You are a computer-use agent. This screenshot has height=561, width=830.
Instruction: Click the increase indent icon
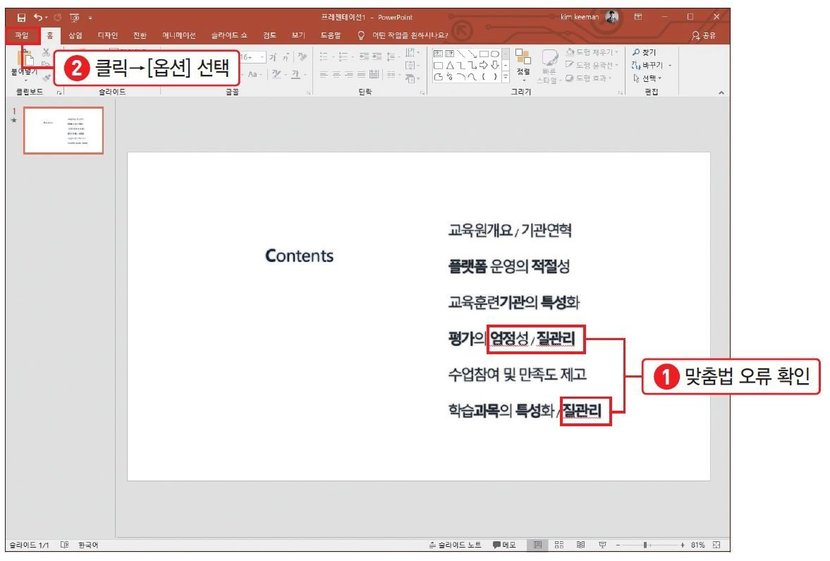[x=376, y=56]
